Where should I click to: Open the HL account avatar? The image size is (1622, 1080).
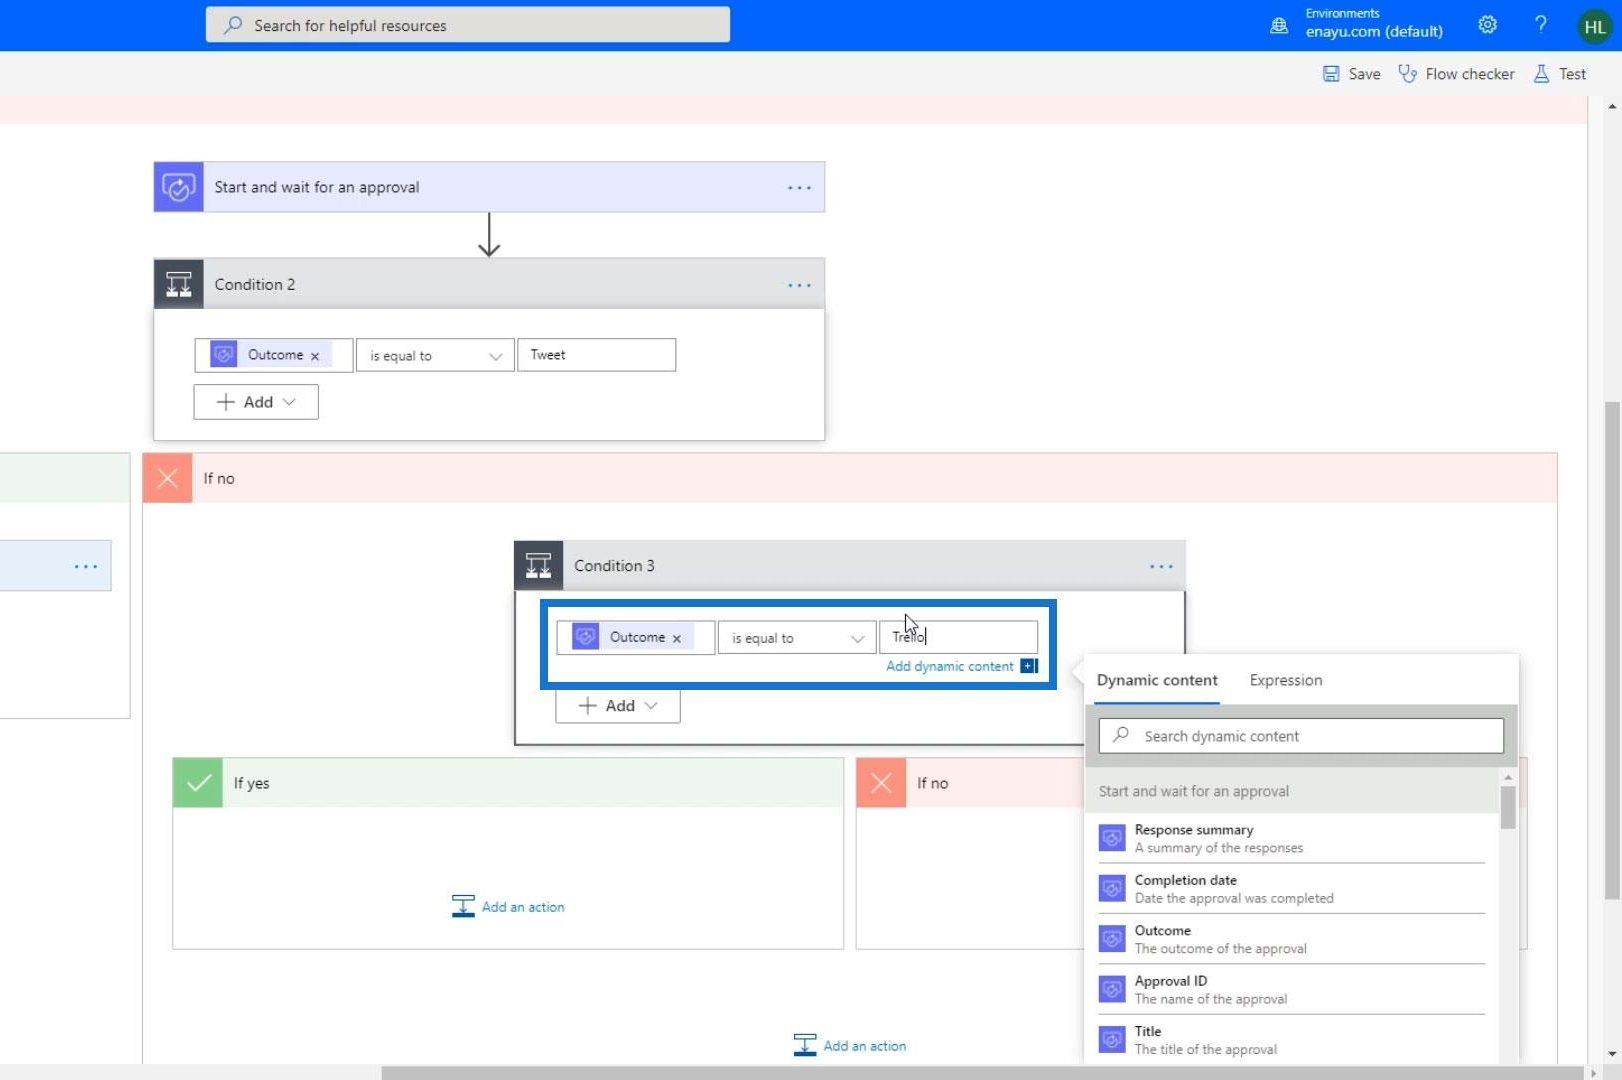click(1595, 27)
